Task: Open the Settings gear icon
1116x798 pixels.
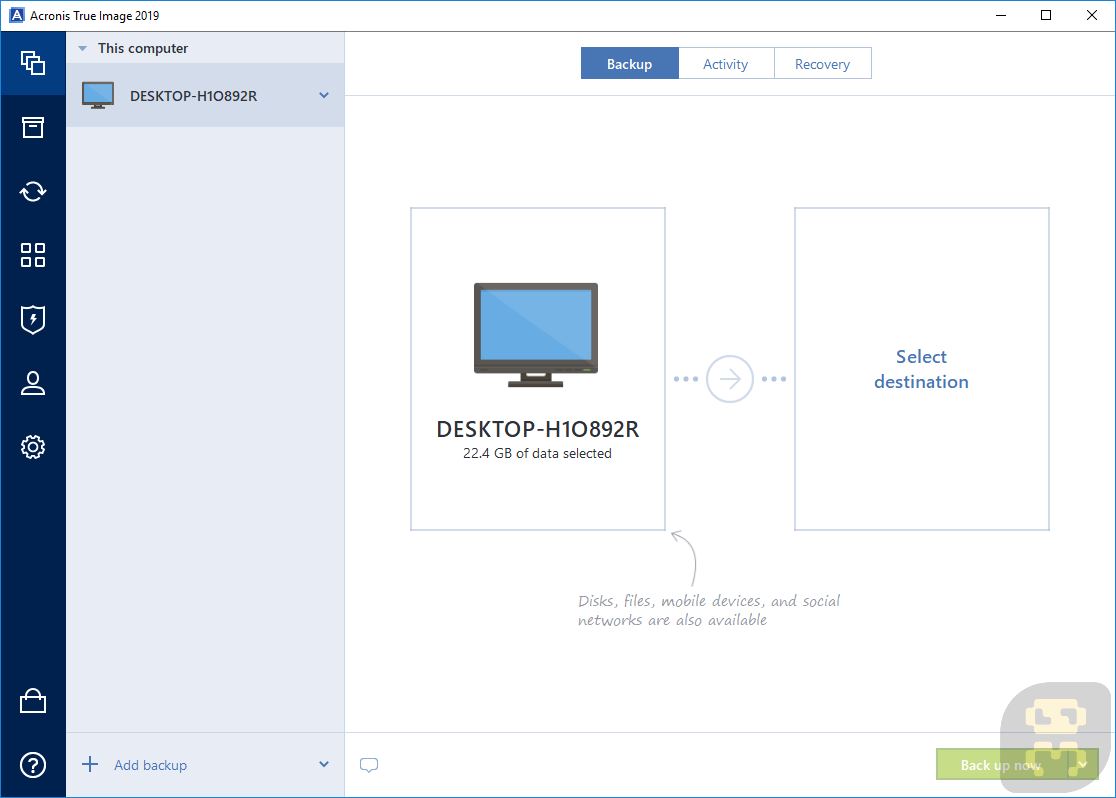Action: tap(33, 447)
